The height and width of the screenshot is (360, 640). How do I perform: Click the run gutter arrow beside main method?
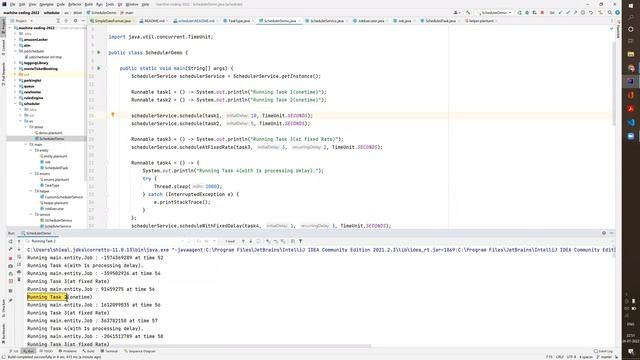[x=98, y=68]
